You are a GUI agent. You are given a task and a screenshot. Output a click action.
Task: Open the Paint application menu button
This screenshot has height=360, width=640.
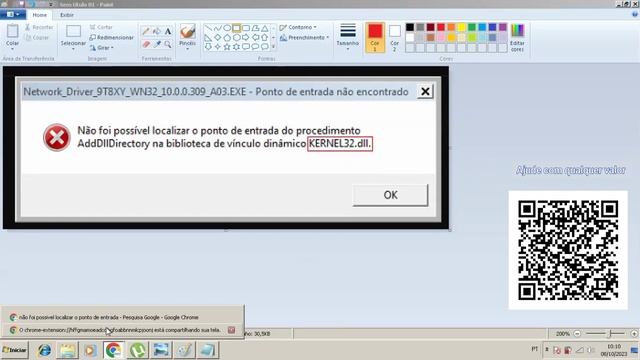(13, 15)
